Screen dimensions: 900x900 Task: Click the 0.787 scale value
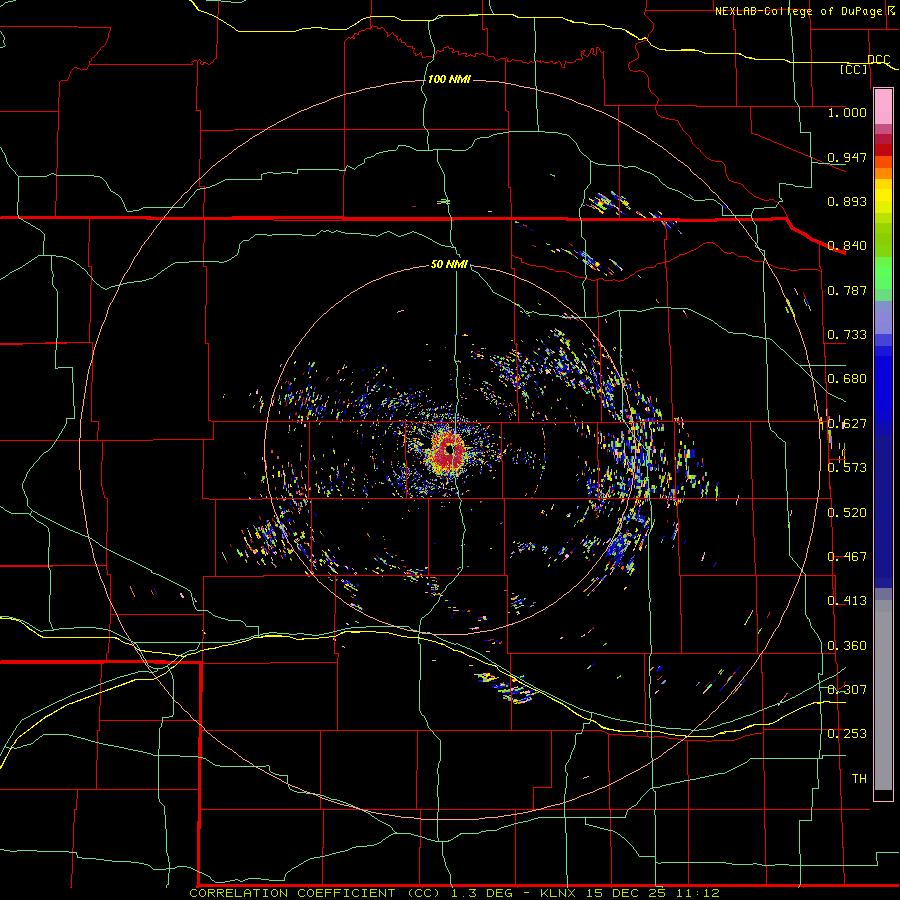[847, 290]
